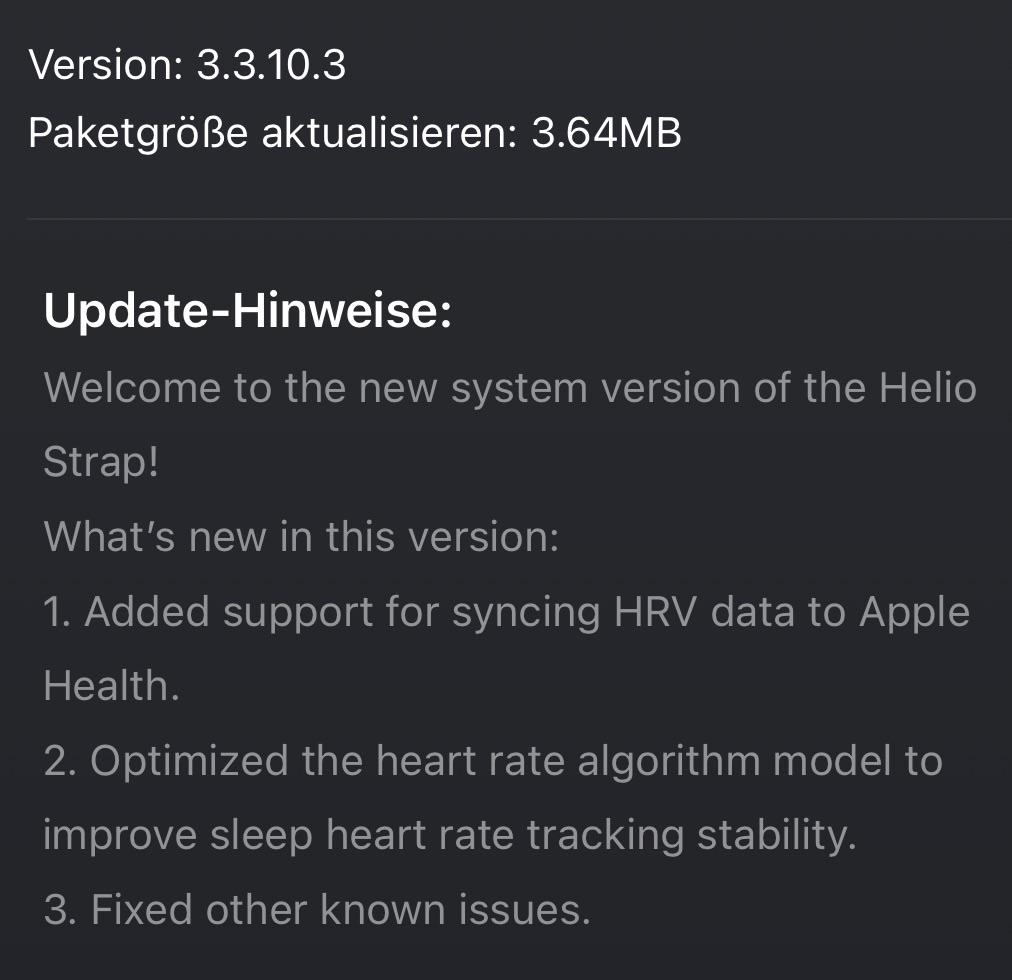Screen dimensions: 1012x980
Task: Click "What's new in this version:" text
Action: point(301,537)
